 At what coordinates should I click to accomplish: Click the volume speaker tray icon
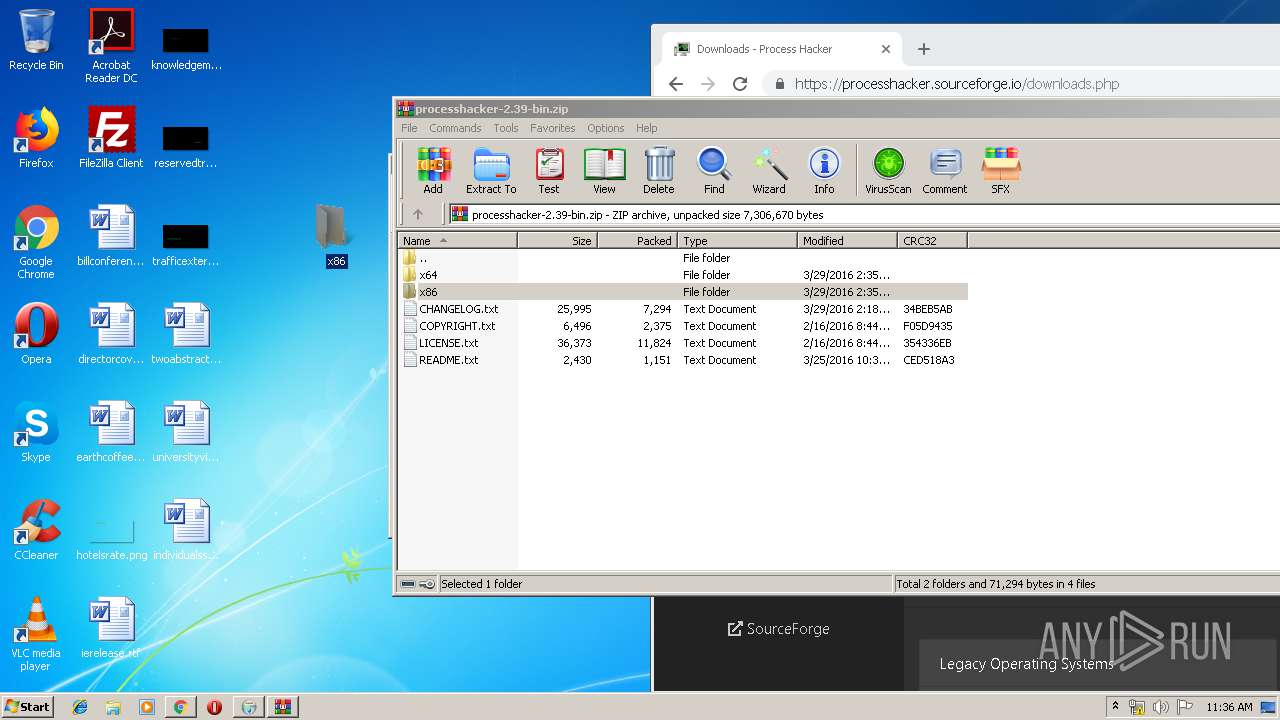[1161, 707]
